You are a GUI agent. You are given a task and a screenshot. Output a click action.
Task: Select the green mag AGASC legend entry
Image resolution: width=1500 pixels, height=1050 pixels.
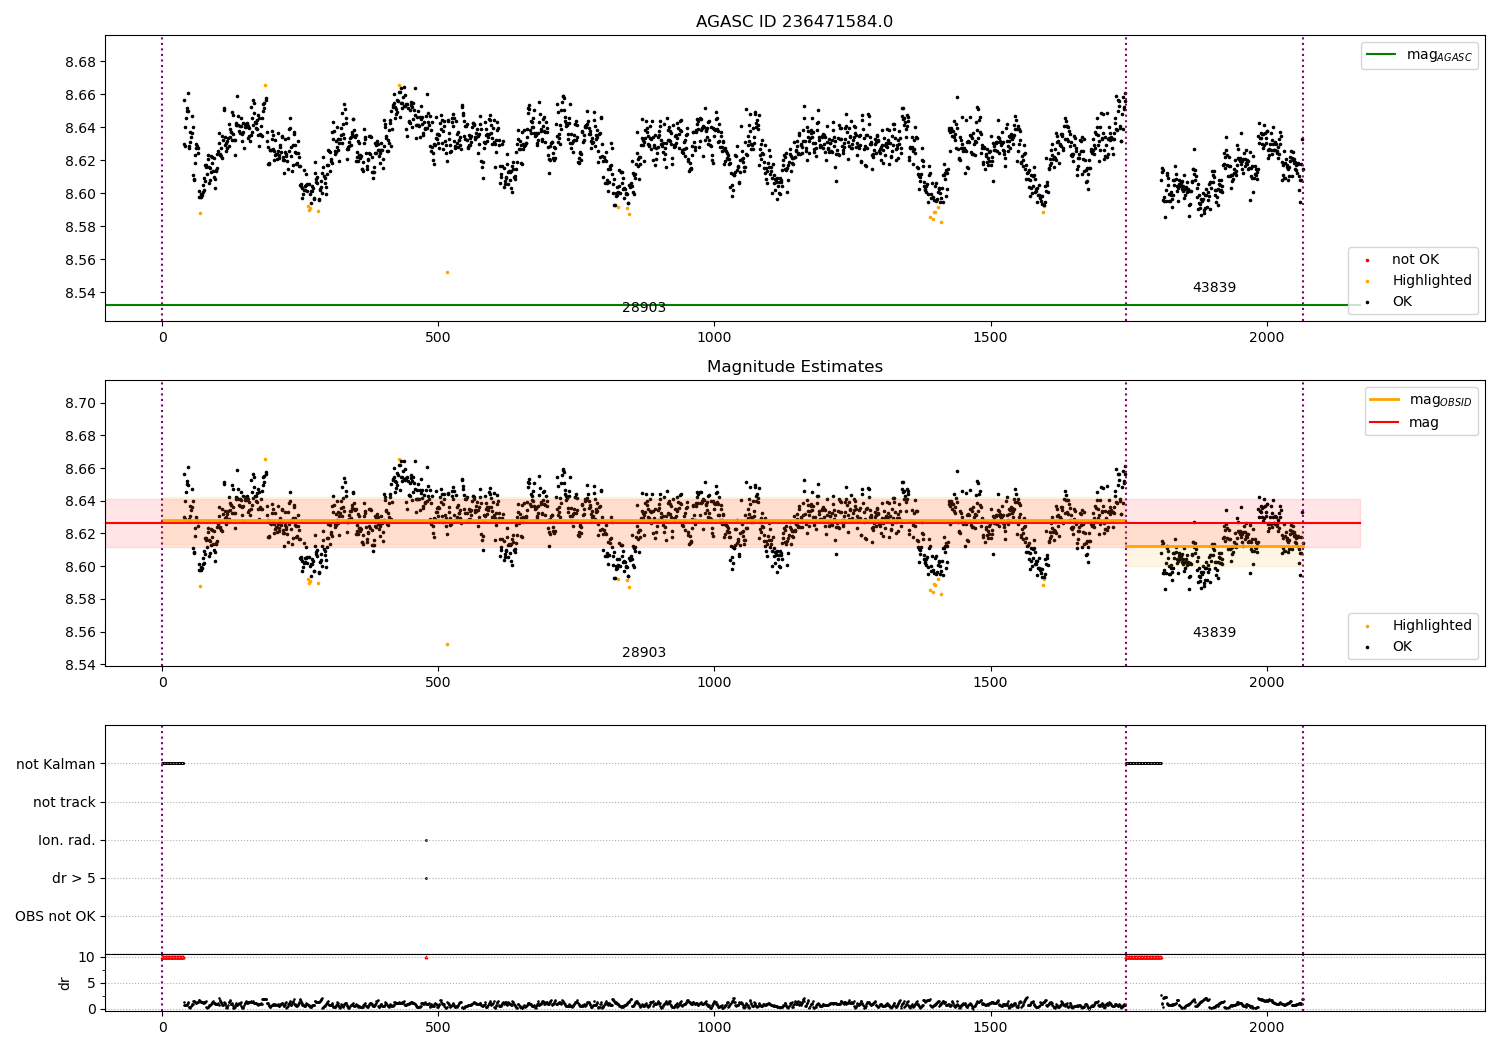click(x=1419, y=55)
